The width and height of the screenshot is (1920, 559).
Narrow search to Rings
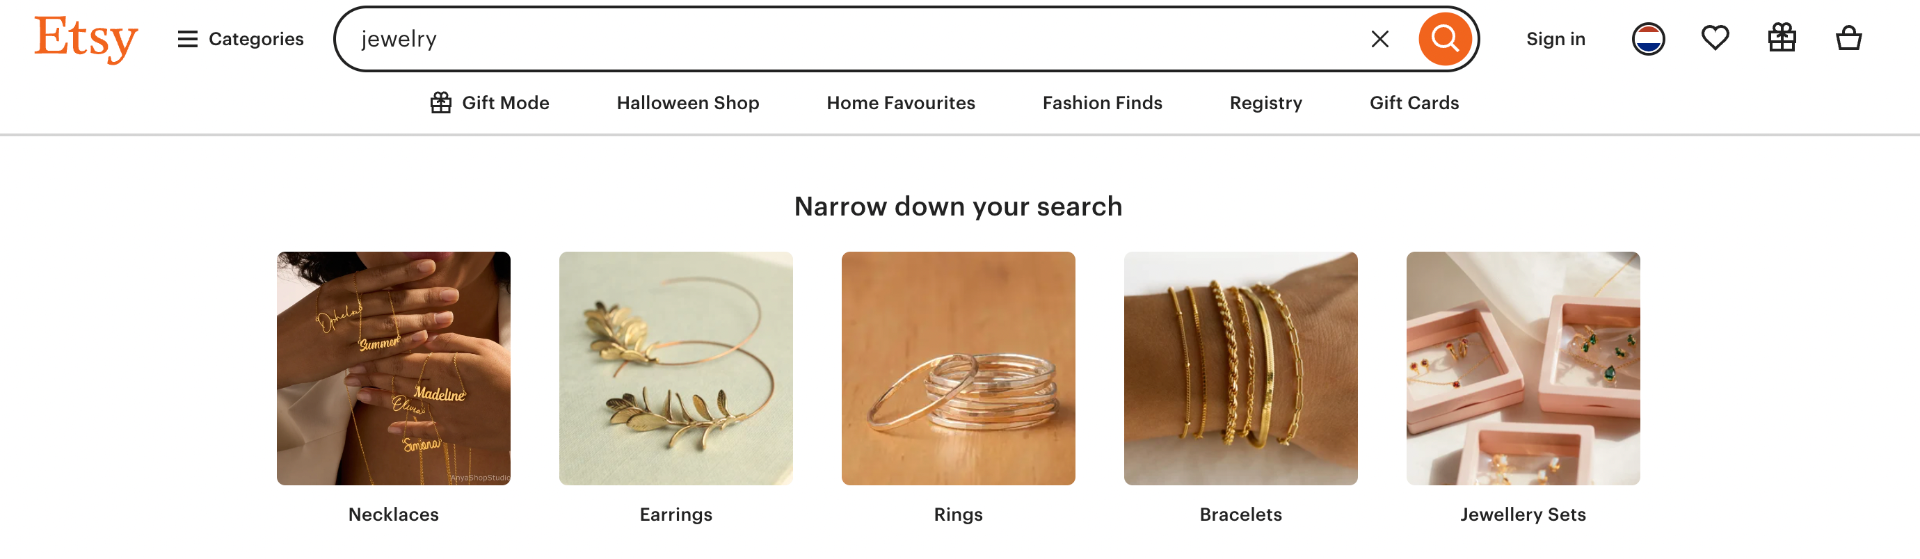click(958, 369)
